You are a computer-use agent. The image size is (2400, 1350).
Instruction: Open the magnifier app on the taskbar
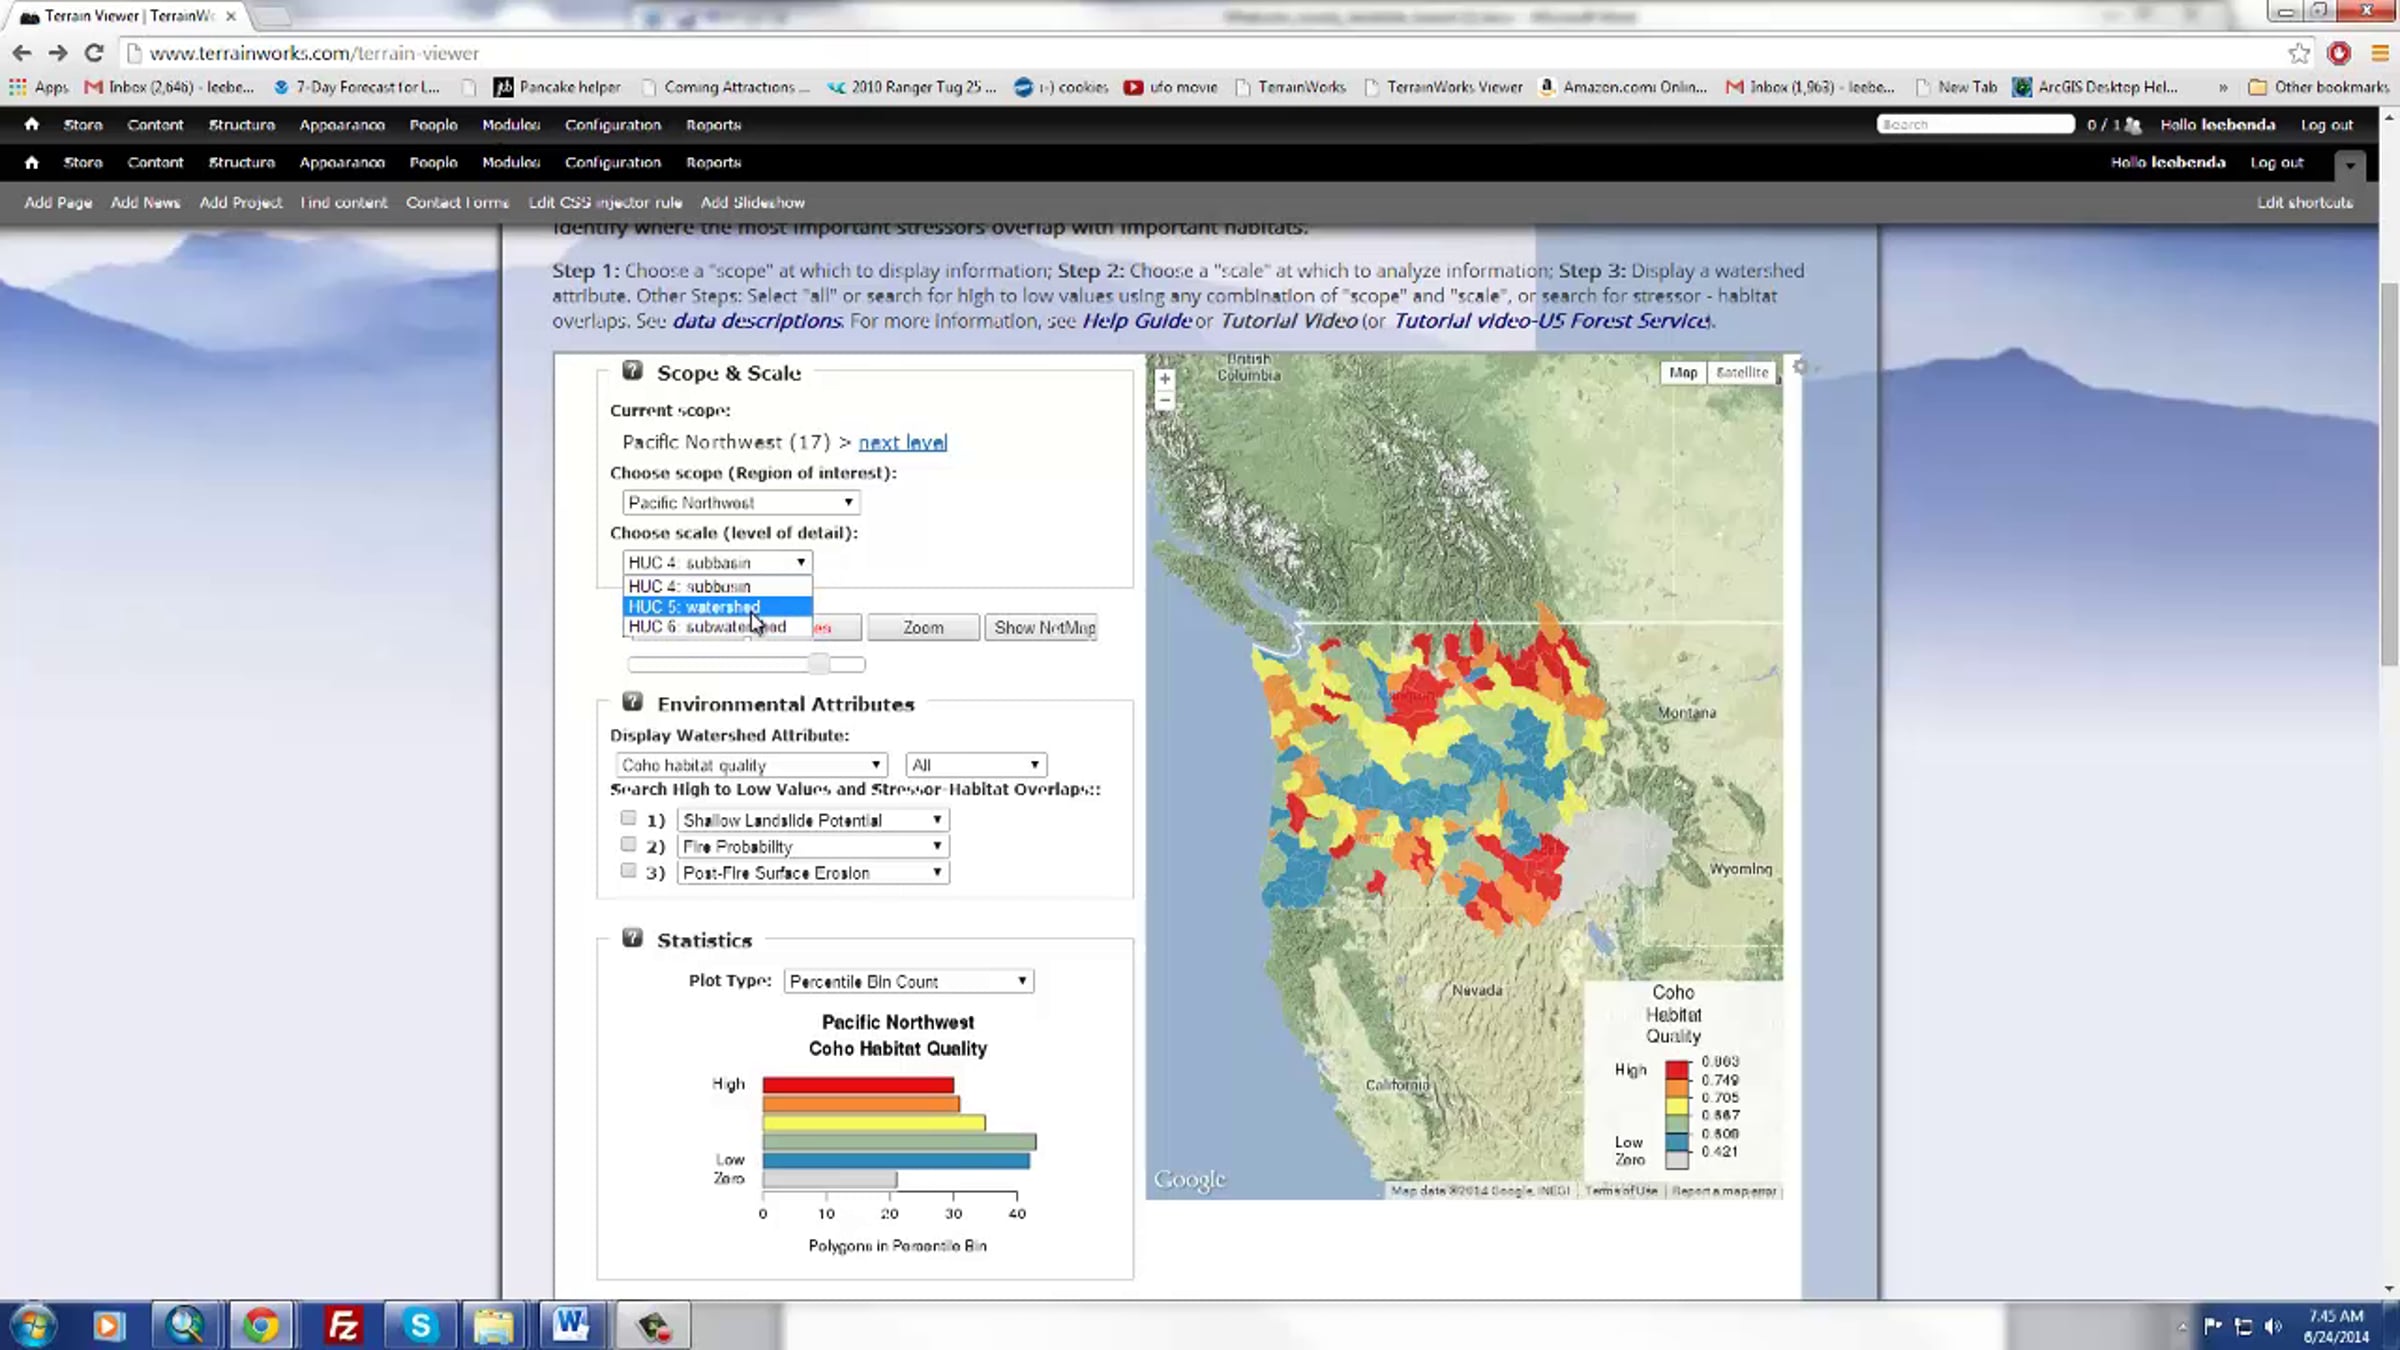pos(185,1326)
